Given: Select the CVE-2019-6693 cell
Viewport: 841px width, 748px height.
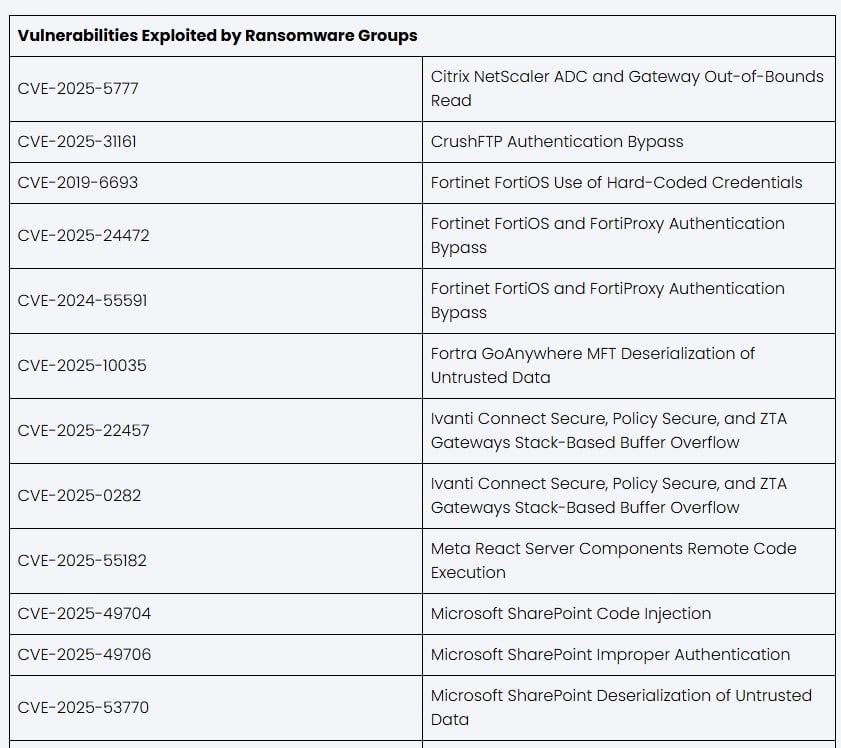Looking at the screenshot, I should coord(78,183).
